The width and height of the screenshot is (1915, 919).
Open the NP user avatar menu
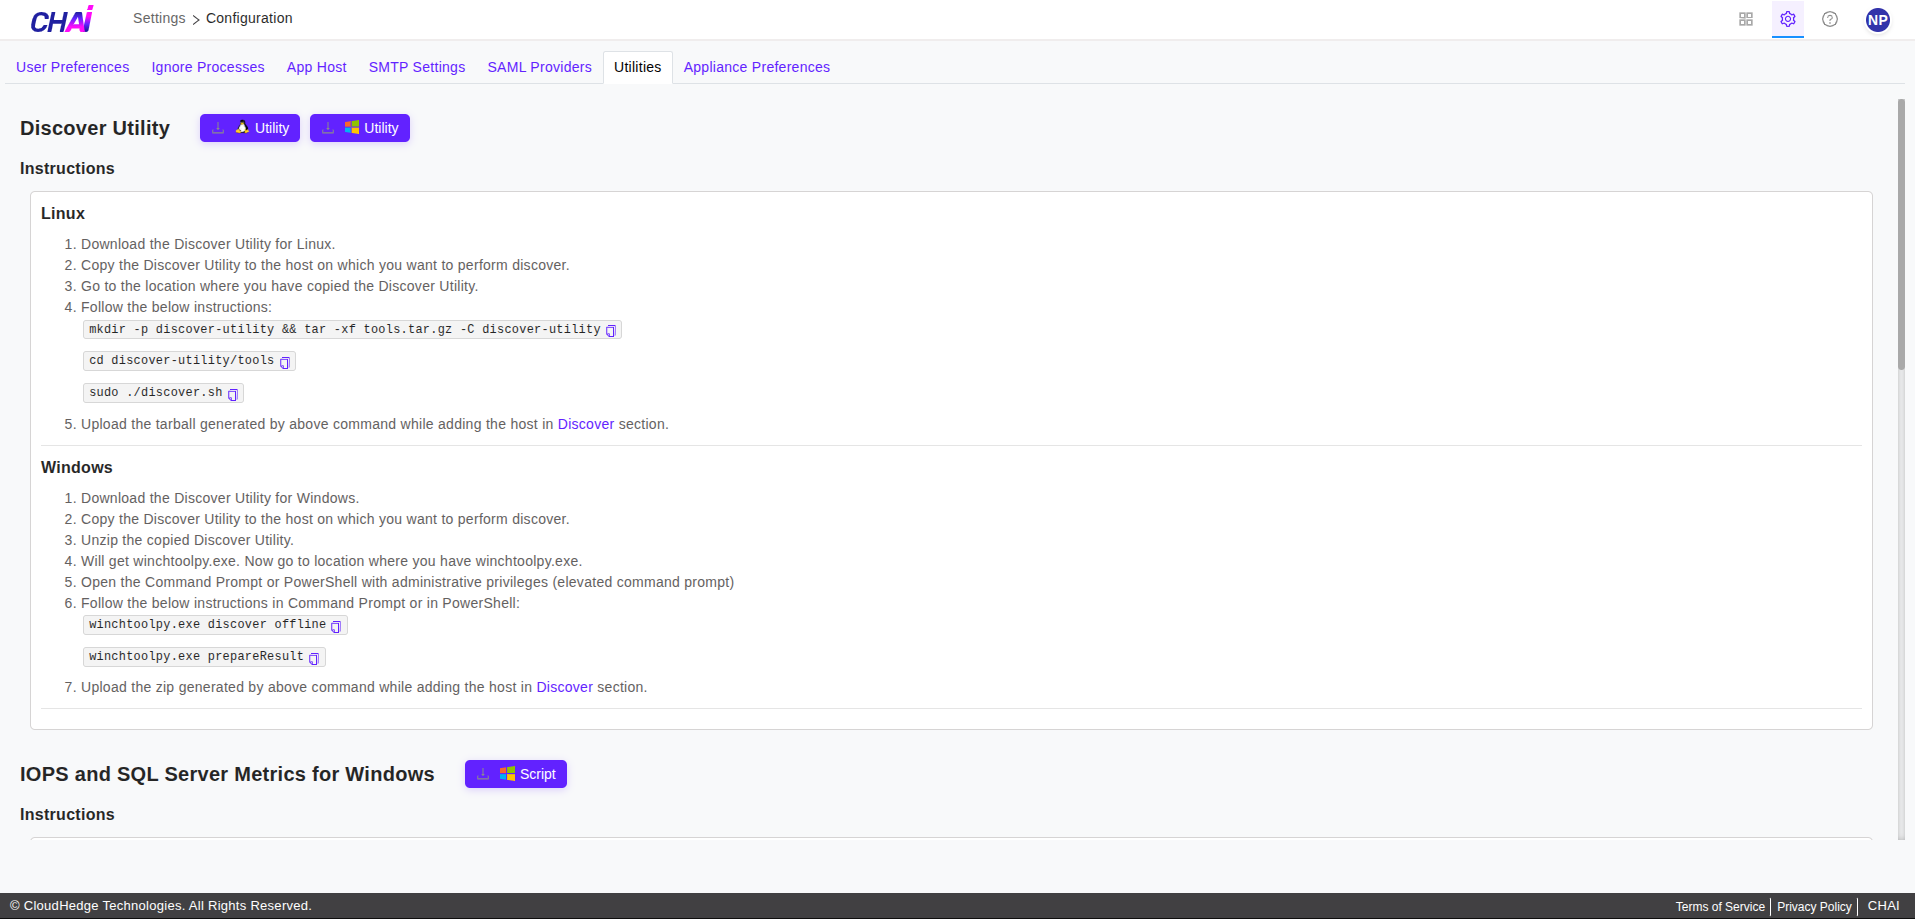point(1877,20)
